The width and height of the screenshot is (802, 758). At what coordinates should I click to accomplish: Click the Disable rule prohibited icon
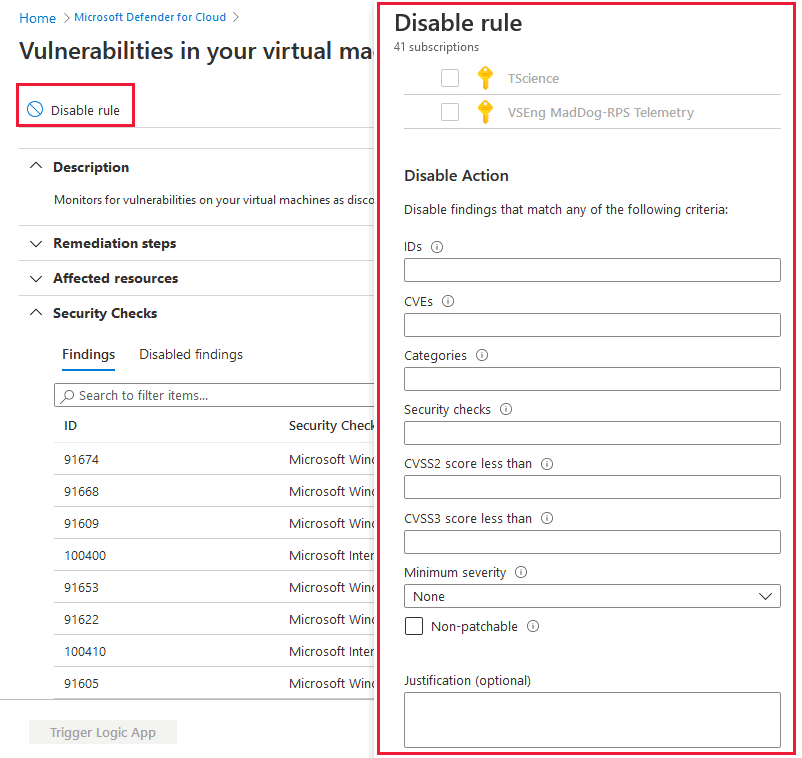pos(35,109)
